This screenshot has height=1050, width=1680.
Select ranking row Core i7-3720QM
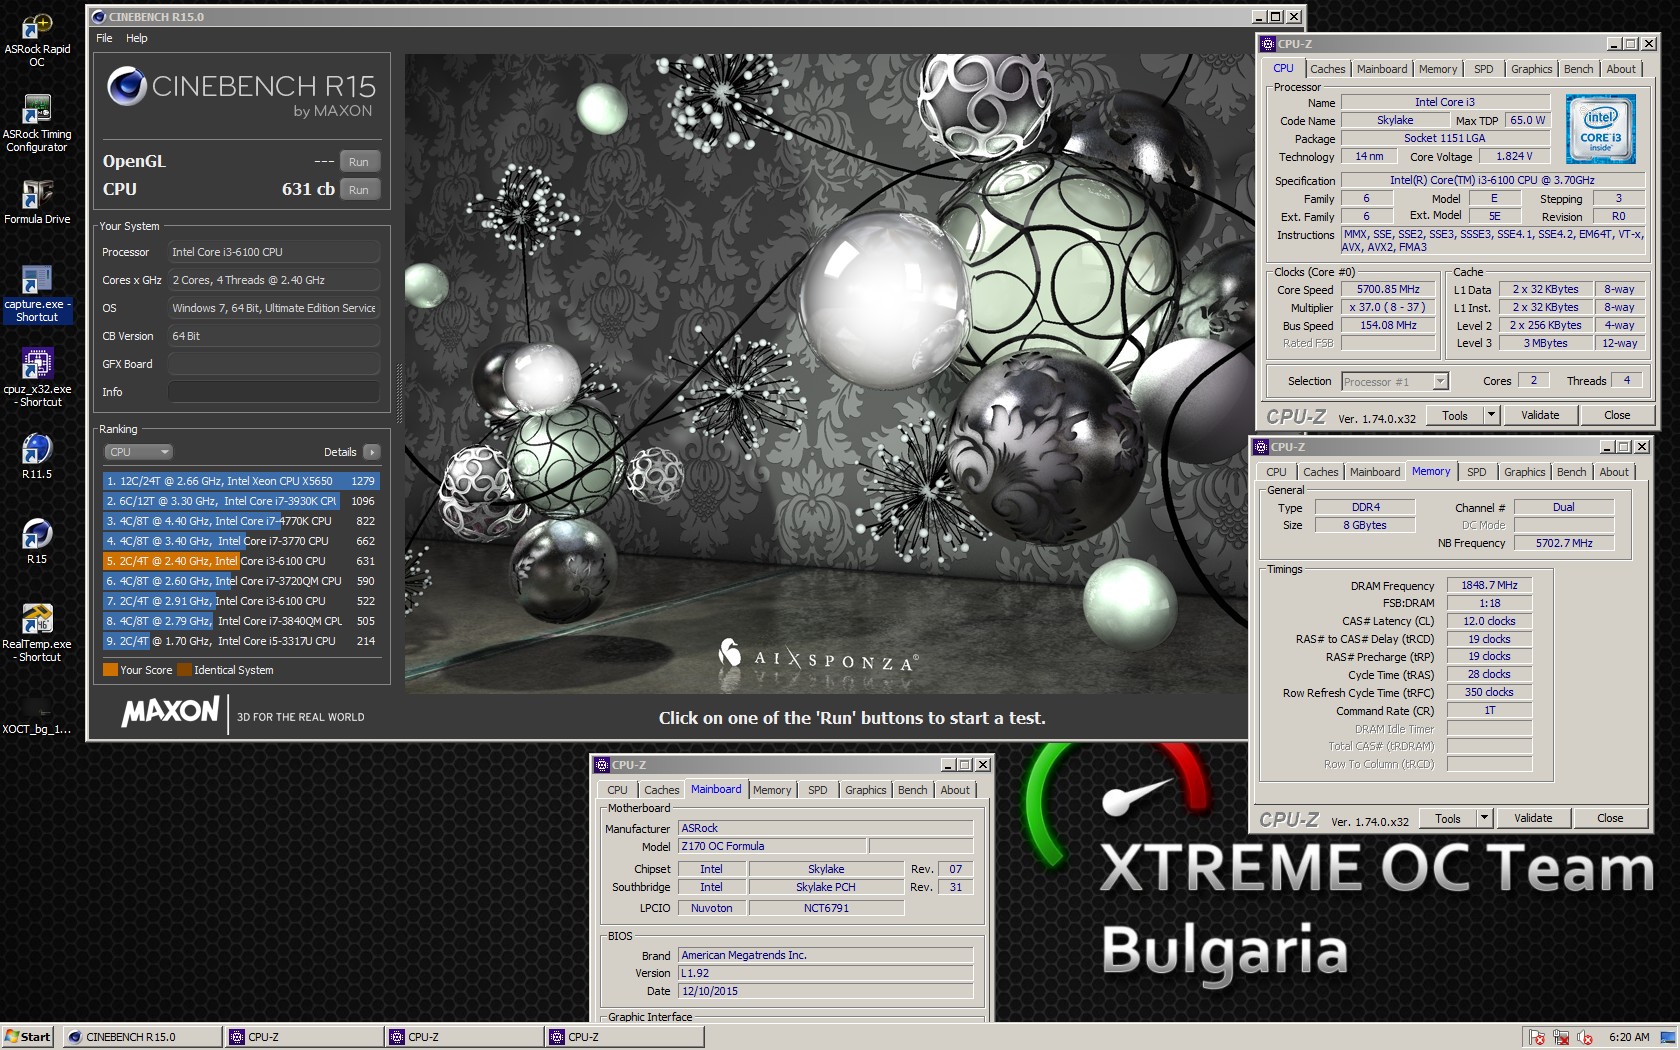click(241, 581)
